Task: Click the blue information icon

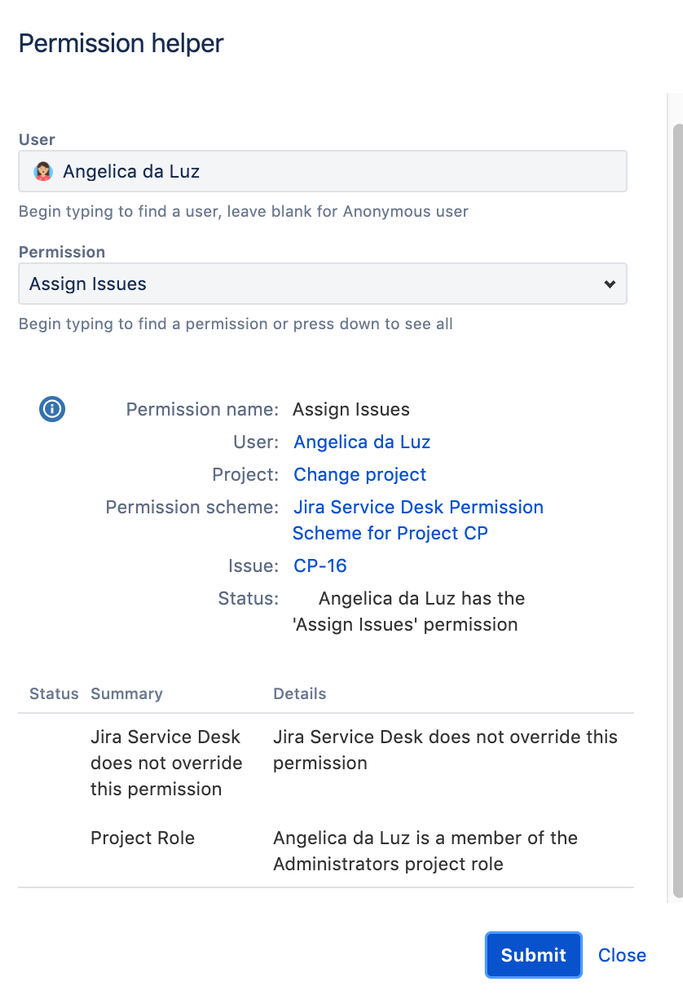Action: pos(51,409)
